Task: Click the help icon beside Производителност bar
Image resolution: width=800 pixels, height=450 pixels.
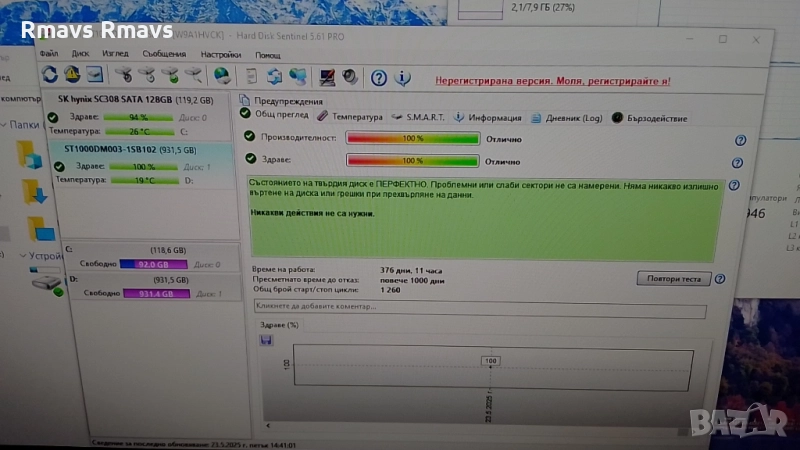Action: (x=740, y=141)
